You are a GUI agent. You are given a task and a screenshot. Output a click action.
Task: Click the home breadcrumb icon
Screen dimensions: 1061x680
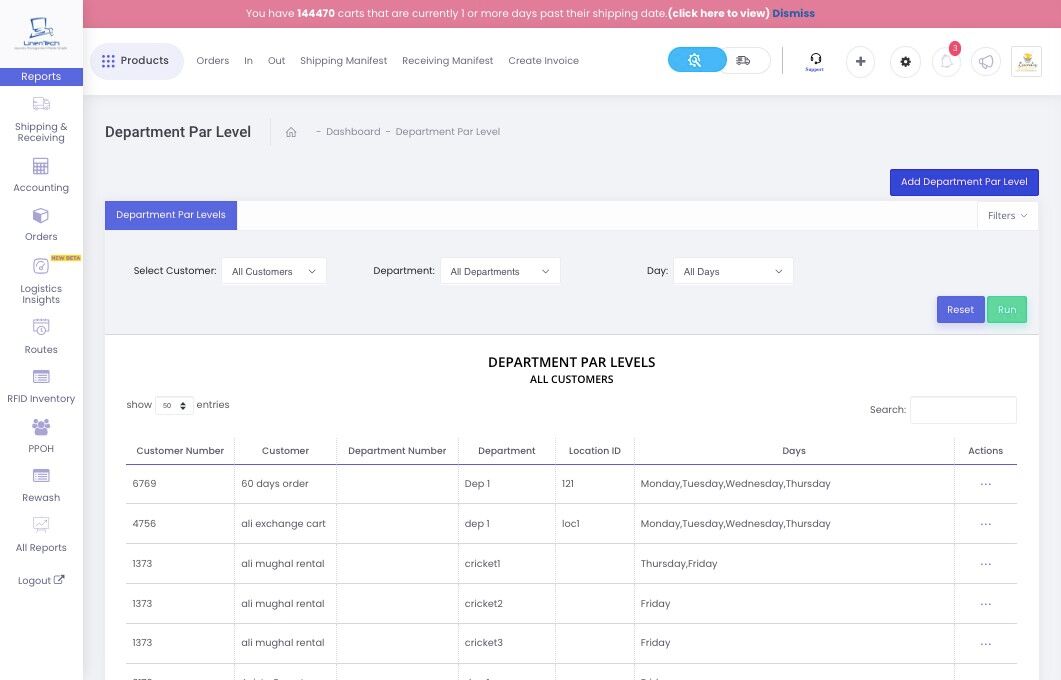(x=291, y=132)
